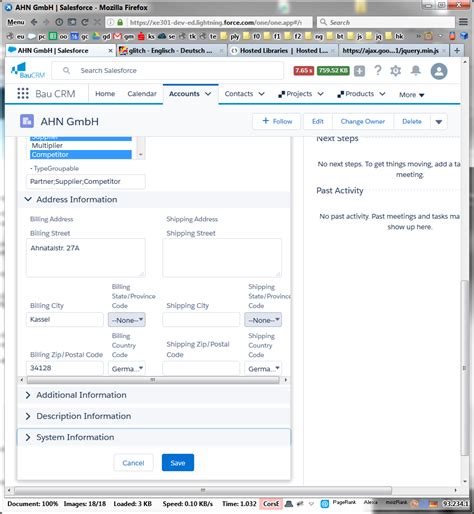The height and width of the screenshot is (514, 474).
Task: Open the Help question mark icon
Action: pyautogui.click(x=378, y=70)
